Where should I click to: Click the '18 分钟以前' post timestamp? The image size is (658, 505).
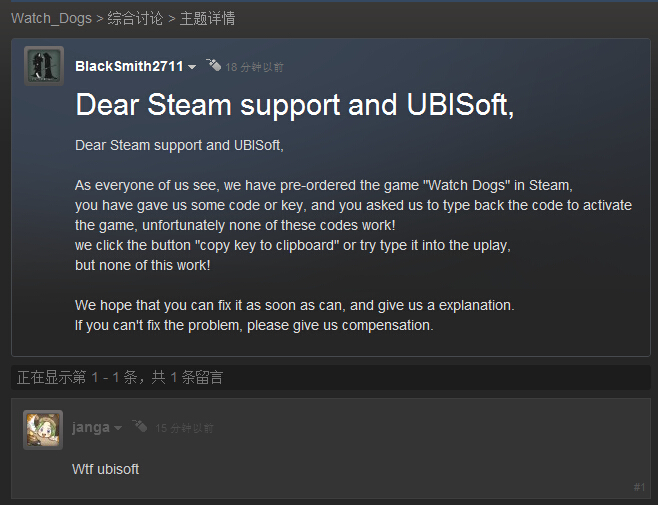[254, 67]
